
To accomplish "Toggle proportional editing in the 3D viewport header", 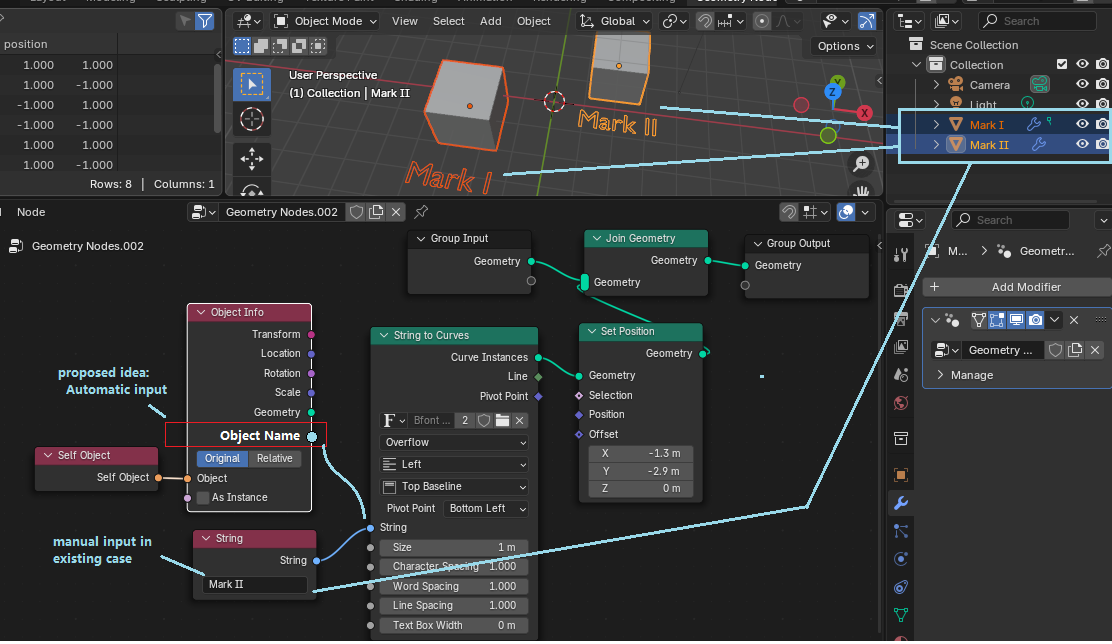I will pyautogui.click(x=762, y=21).
